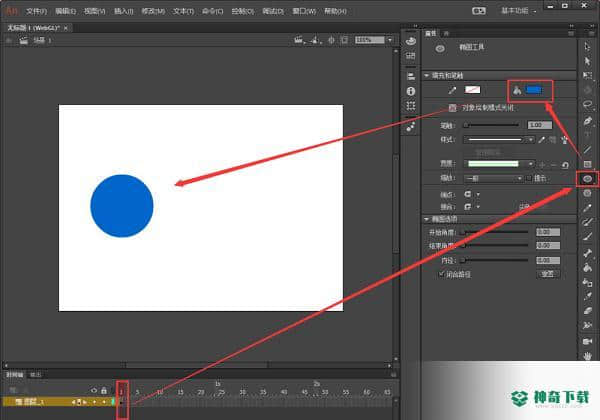Toggle object drawing mode button
The image size is (600, 420).
pos(452,108)
